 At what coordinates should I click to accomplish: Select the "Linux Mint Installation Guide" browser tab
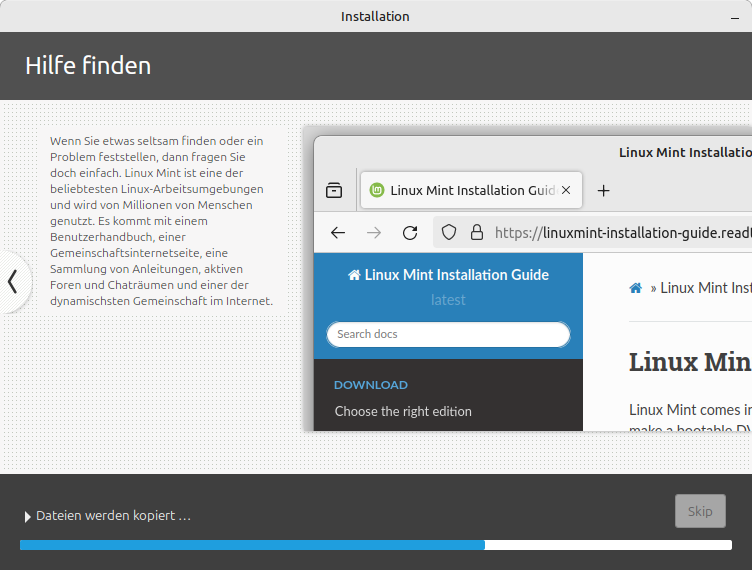(471, 190)
